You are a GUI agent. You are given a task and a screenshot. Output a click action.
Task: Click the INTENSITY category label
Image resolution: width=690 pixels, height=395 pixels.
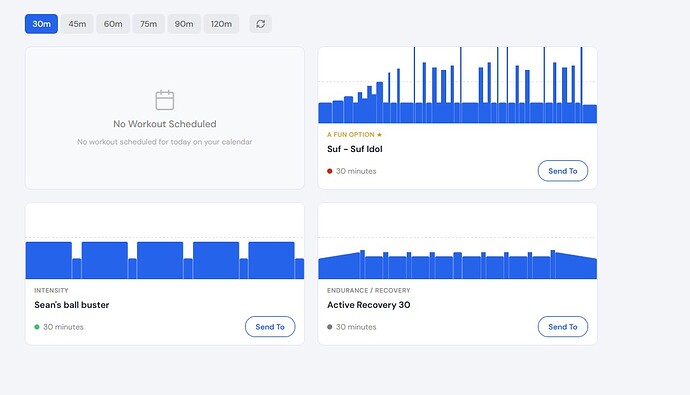coord(51,290)
